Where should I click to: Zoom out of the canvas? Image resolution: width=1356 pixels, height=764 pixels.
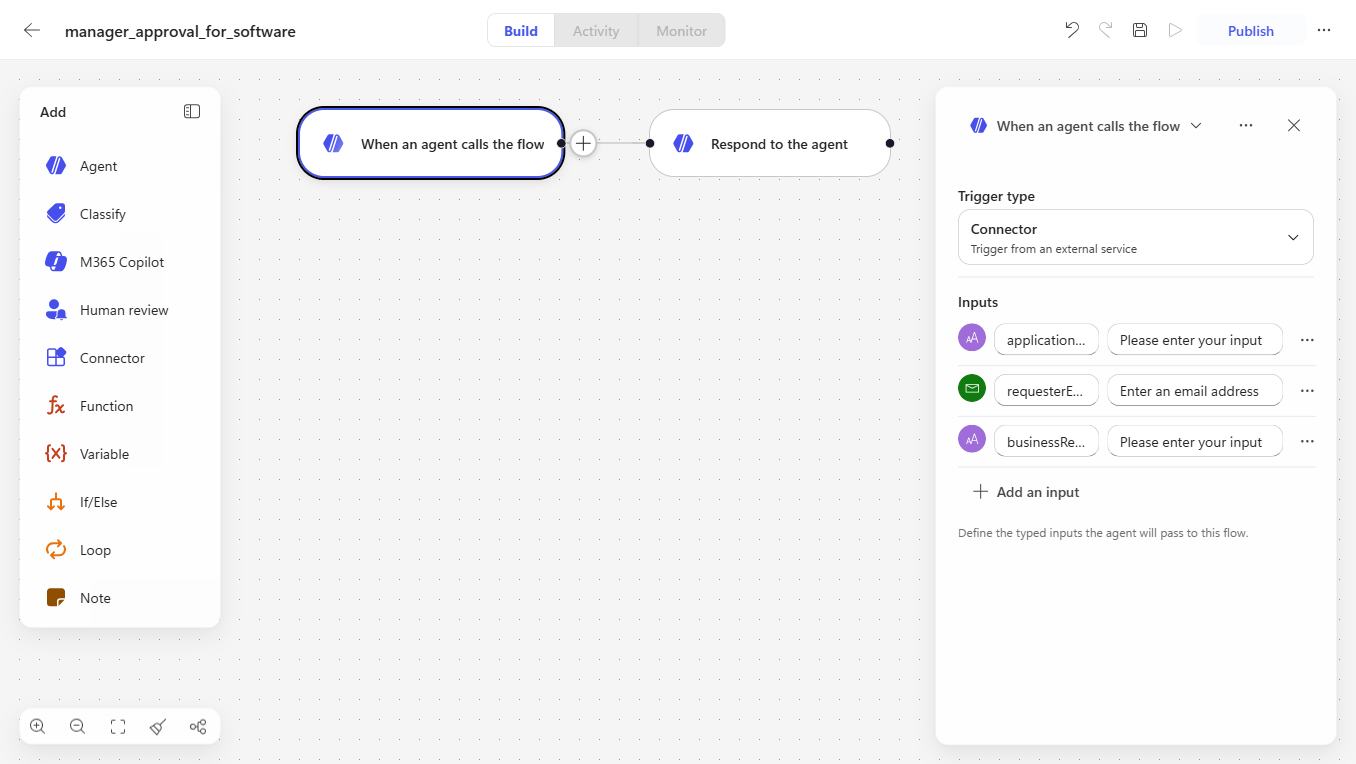tap(77, 727)
